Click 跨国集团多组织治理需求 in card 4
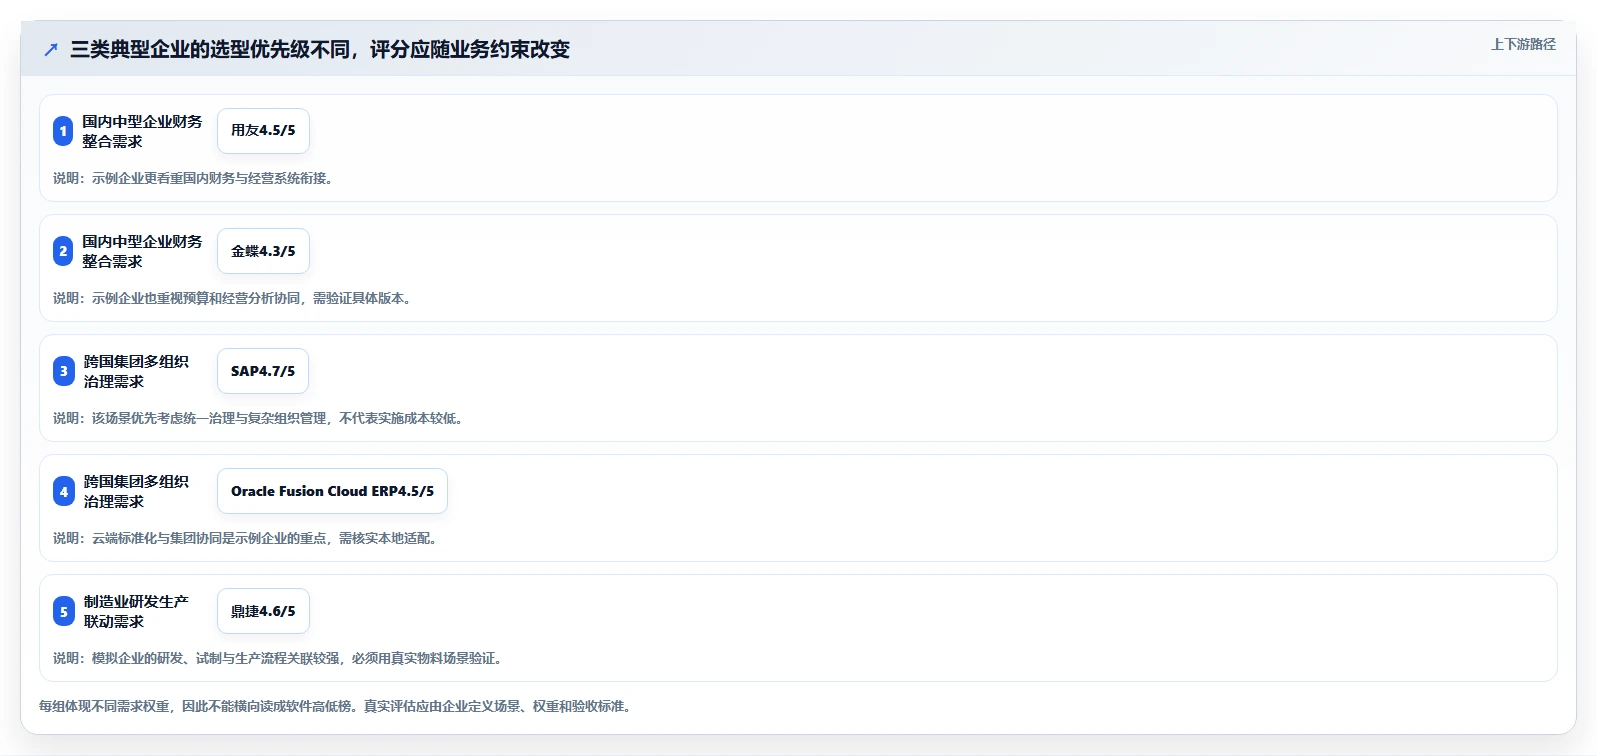The image size is (1597, 756). (136, 491)
